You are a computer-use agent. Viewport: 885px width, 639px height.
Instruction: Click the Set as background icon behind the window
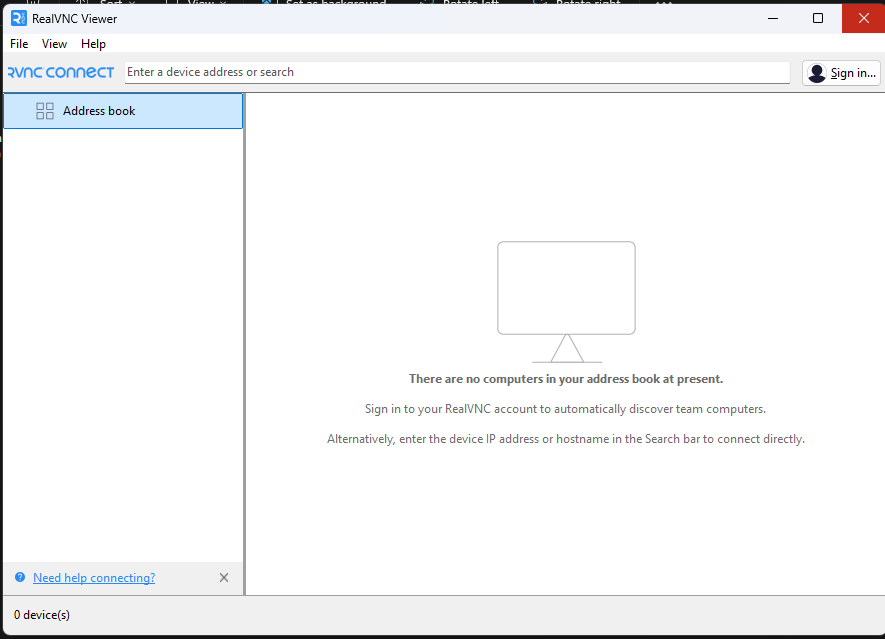(265, 3)
